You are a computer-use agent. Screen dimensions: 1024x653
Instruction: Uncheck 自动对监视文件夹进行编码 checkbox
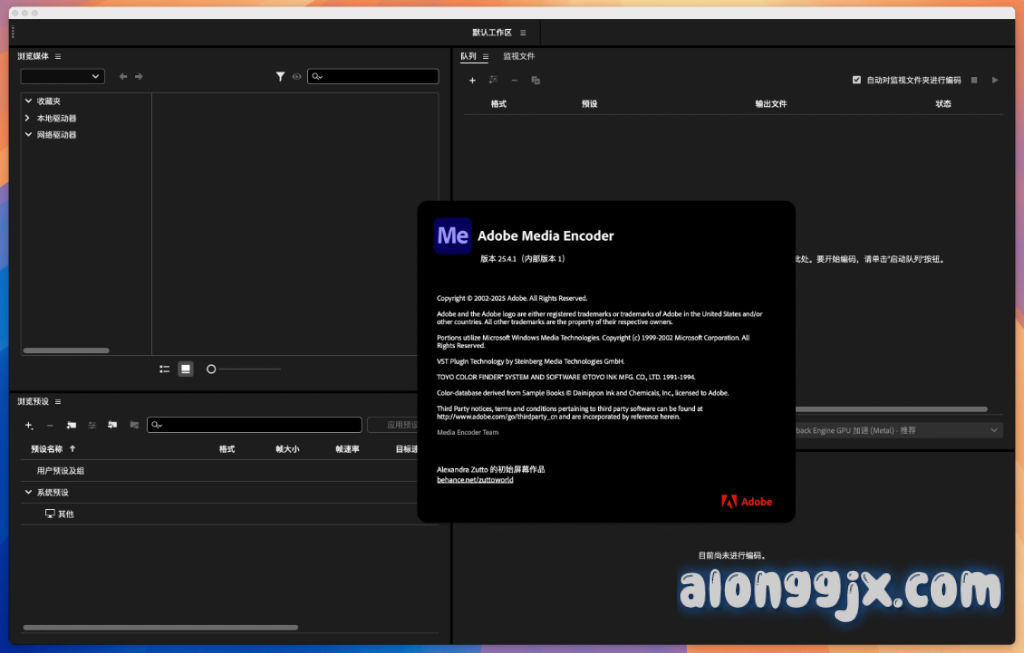pyautogui.click(x=857, y=80)
